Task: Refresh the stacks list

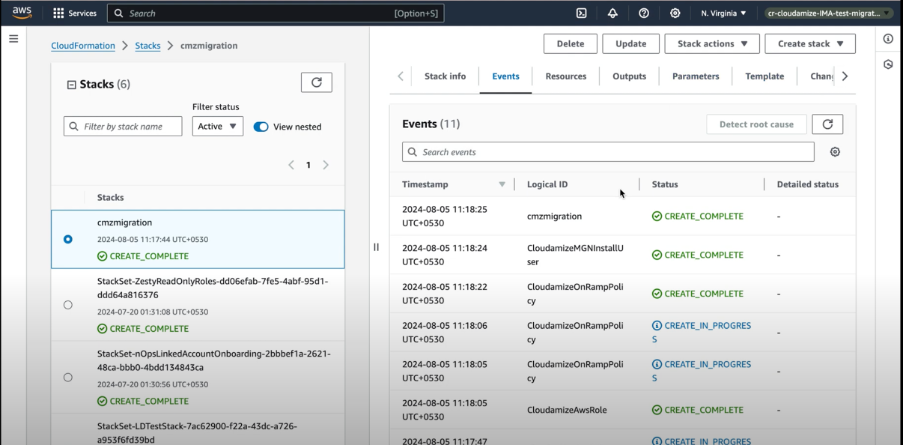Action: click(316, 83)
